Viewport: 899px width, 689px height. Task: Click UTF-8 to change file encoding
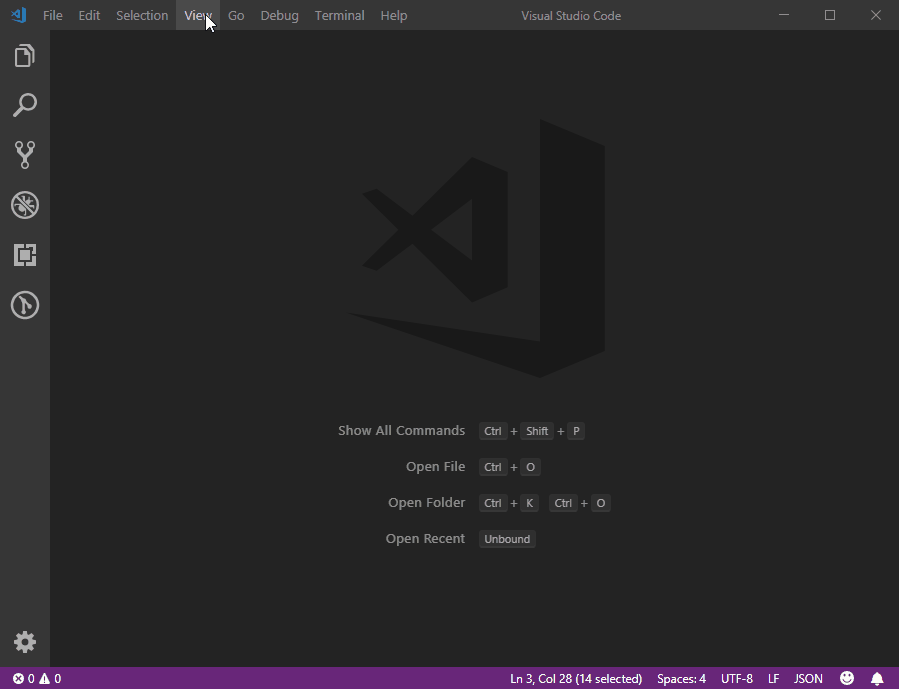pyautogui.click(x=737, y=678)
